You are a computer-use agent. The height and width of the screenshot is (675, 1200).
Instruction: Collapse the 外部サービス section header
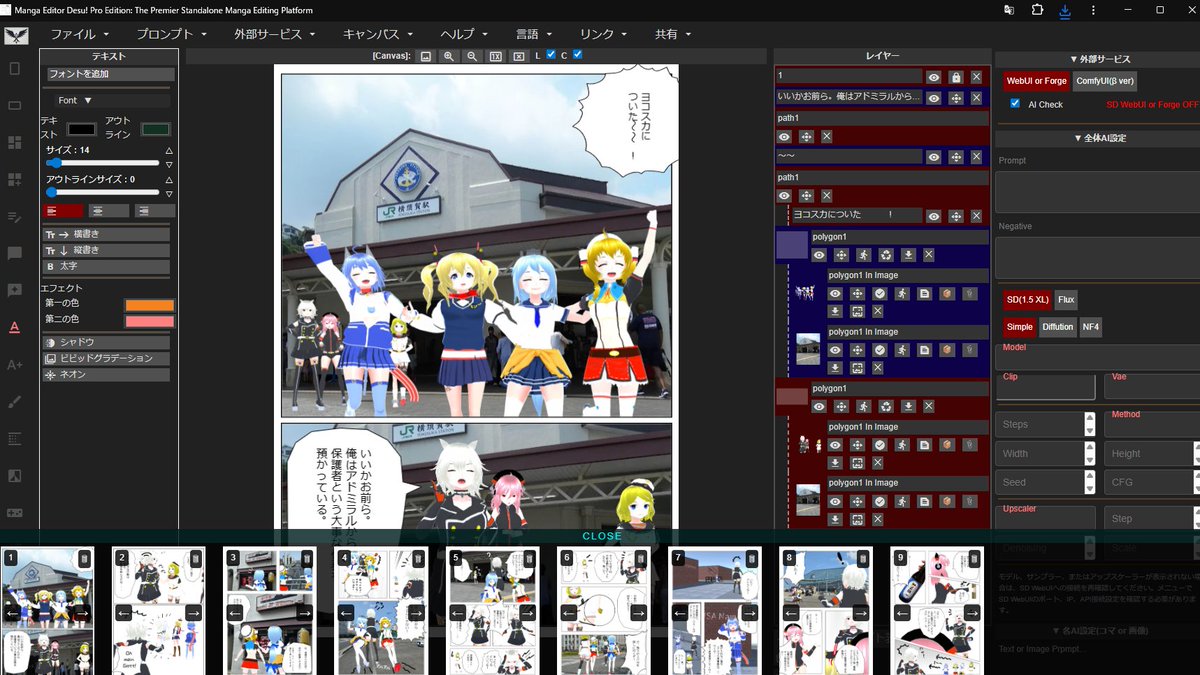click(1098, 59)
